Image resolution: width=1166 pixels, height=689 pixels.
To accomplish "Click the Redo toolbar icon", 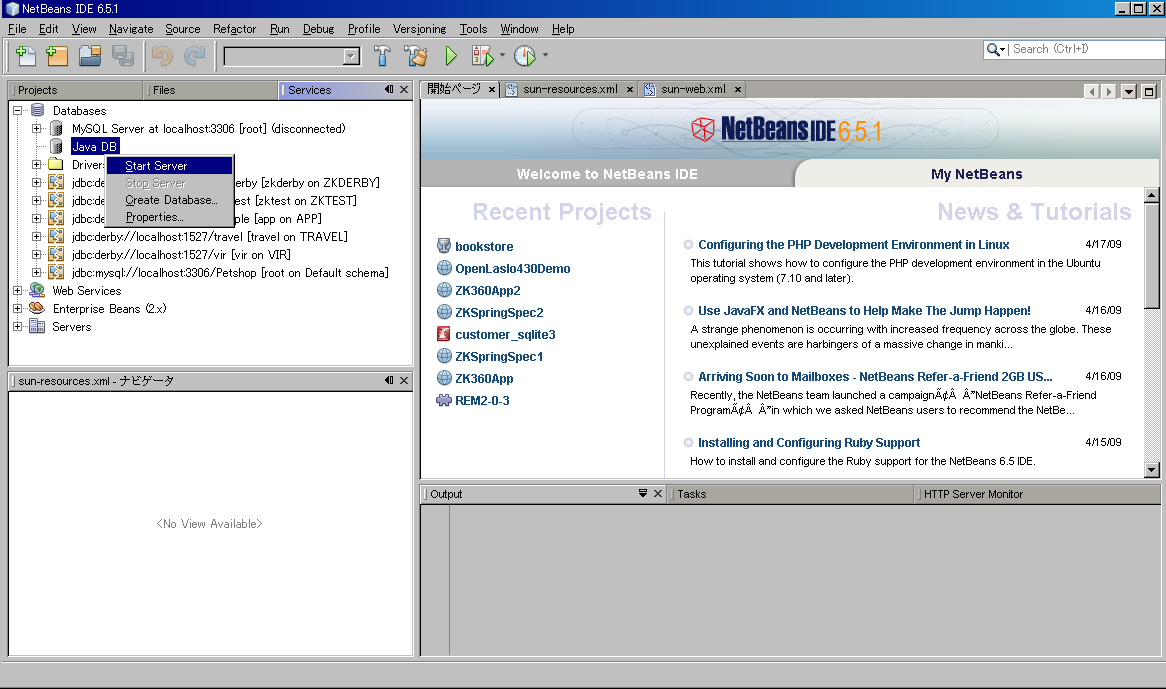I will click(195, 56).
